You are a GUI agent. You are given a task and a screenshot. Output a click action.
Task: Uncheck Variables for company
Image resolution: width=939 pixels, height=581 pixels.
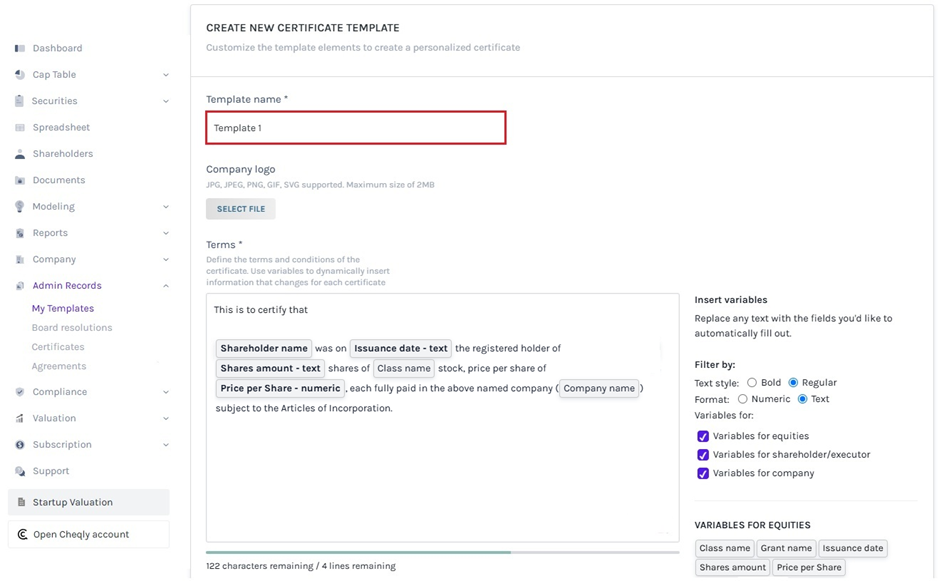[x=703, y=473]
